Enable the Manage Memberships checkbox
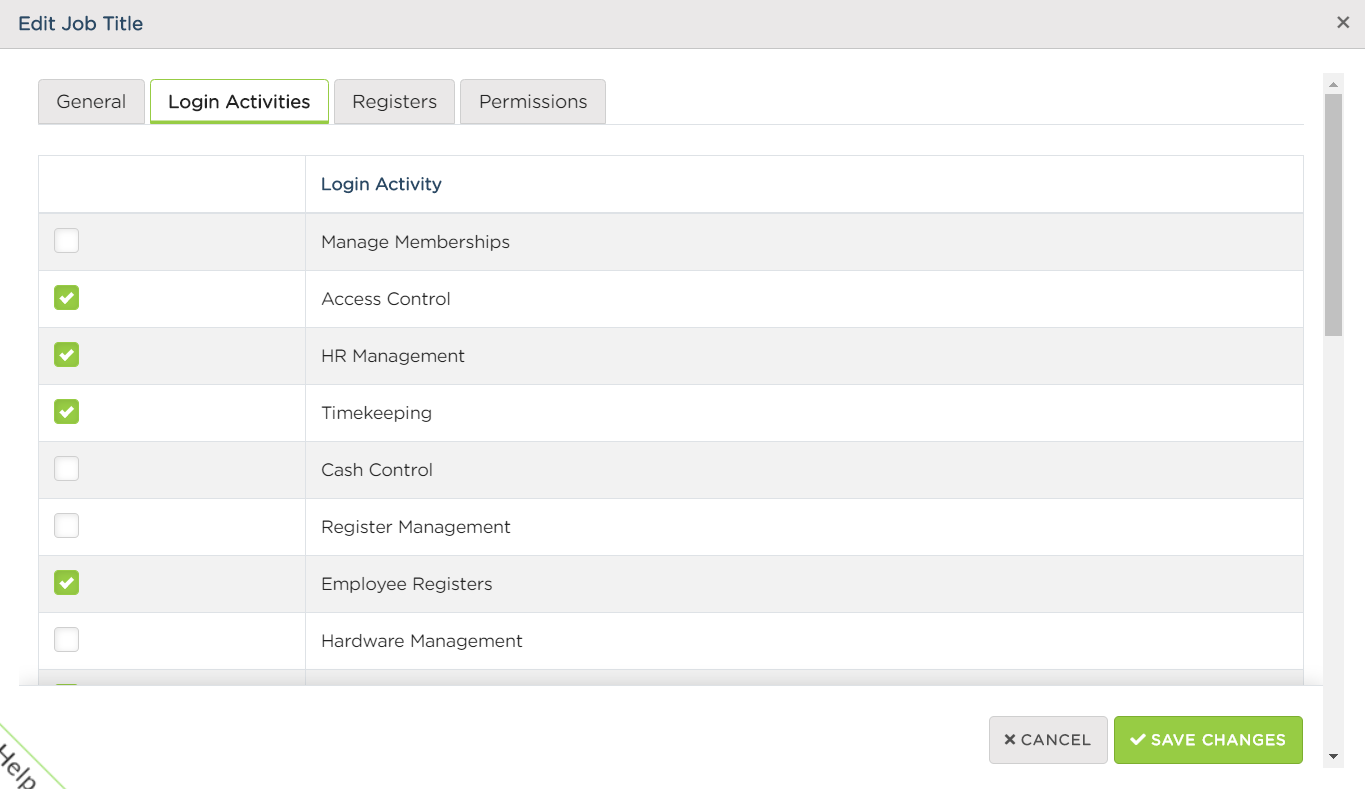1365x789 pixels. 66,241
